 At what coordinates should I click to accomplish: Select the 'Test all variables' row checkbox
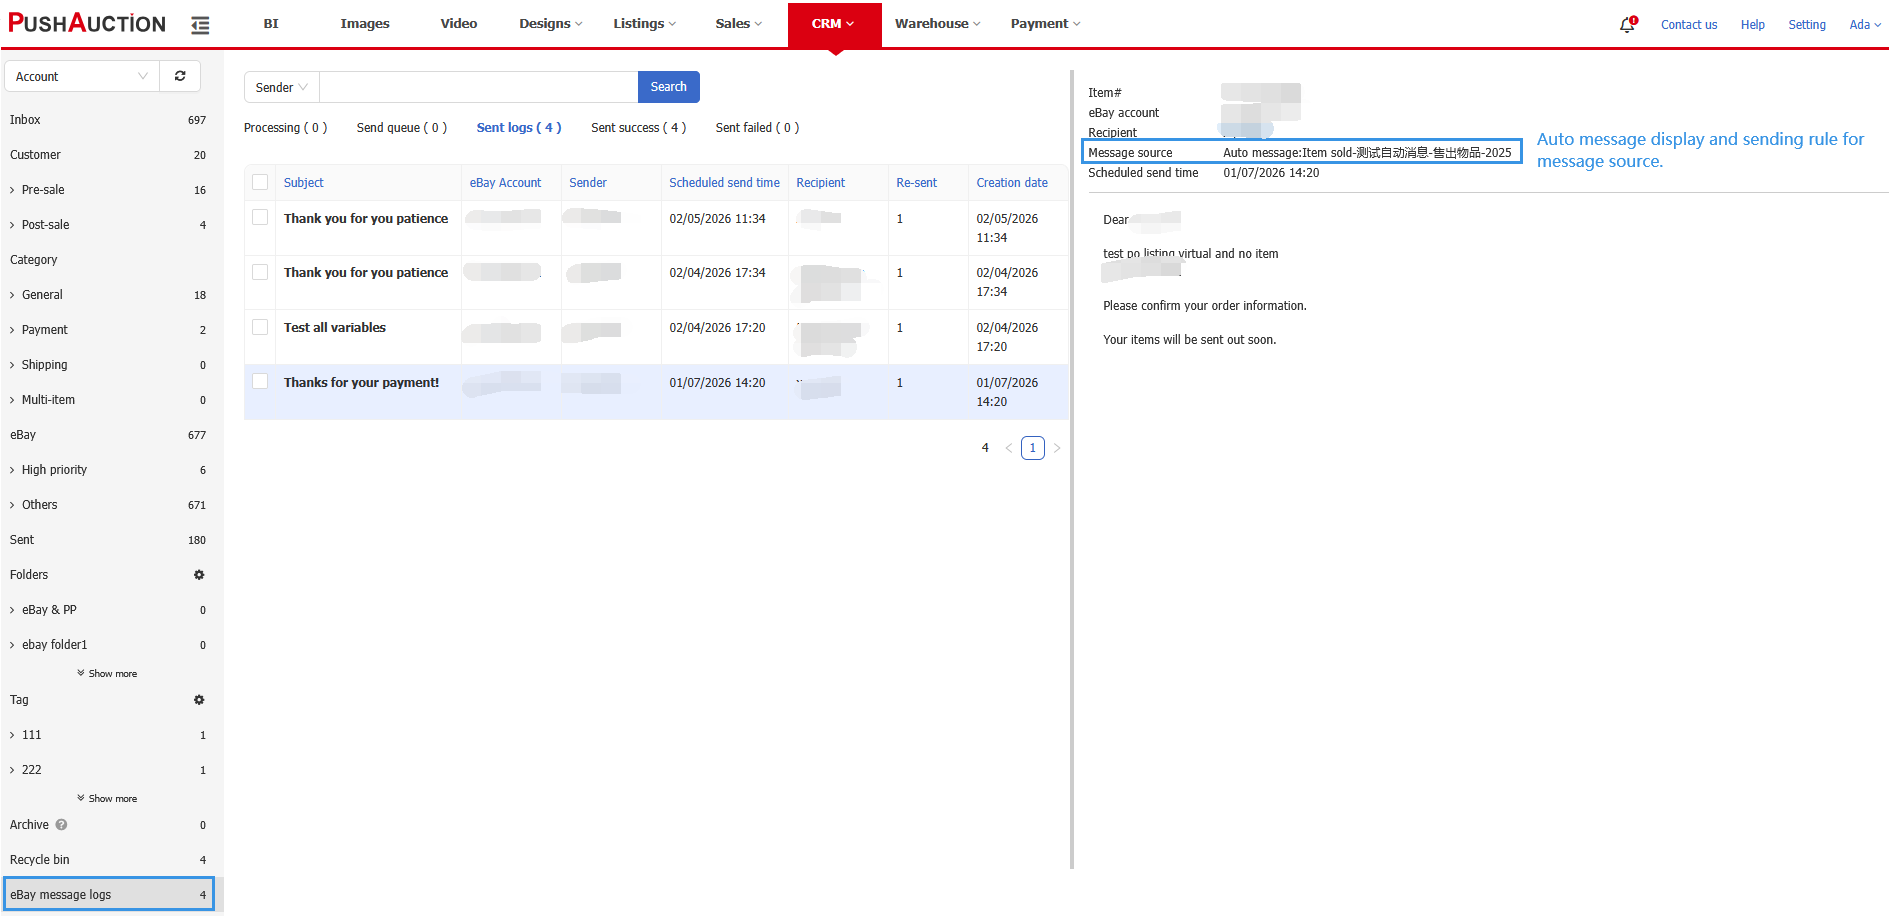[x=260, y=327]
